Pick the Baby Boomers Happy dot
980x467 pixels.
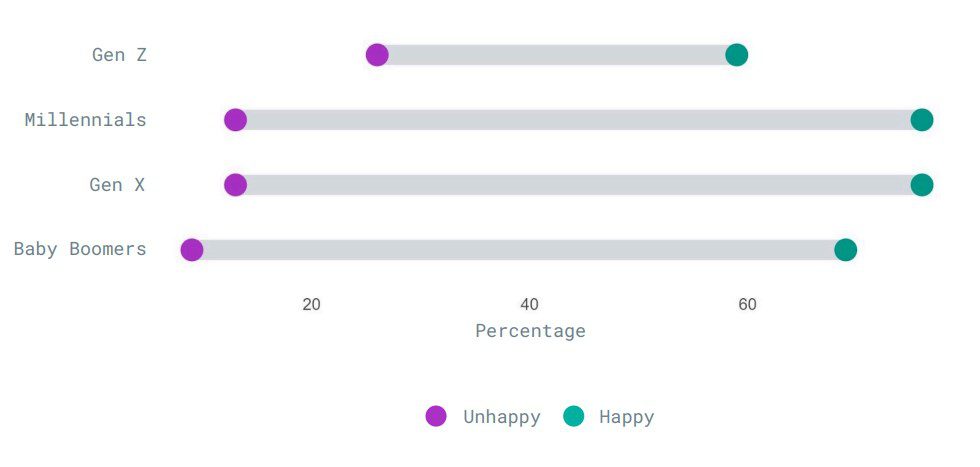click(846, 250)
